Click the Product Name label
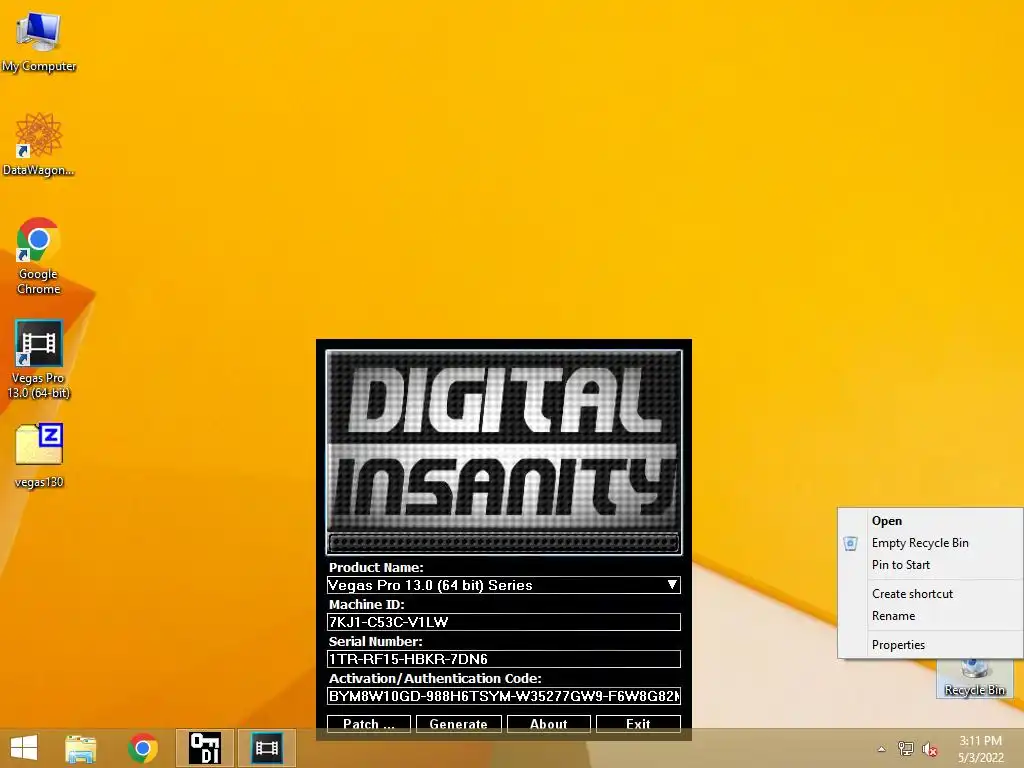This screenshot has width=1024, height=768. coord(376,568)
